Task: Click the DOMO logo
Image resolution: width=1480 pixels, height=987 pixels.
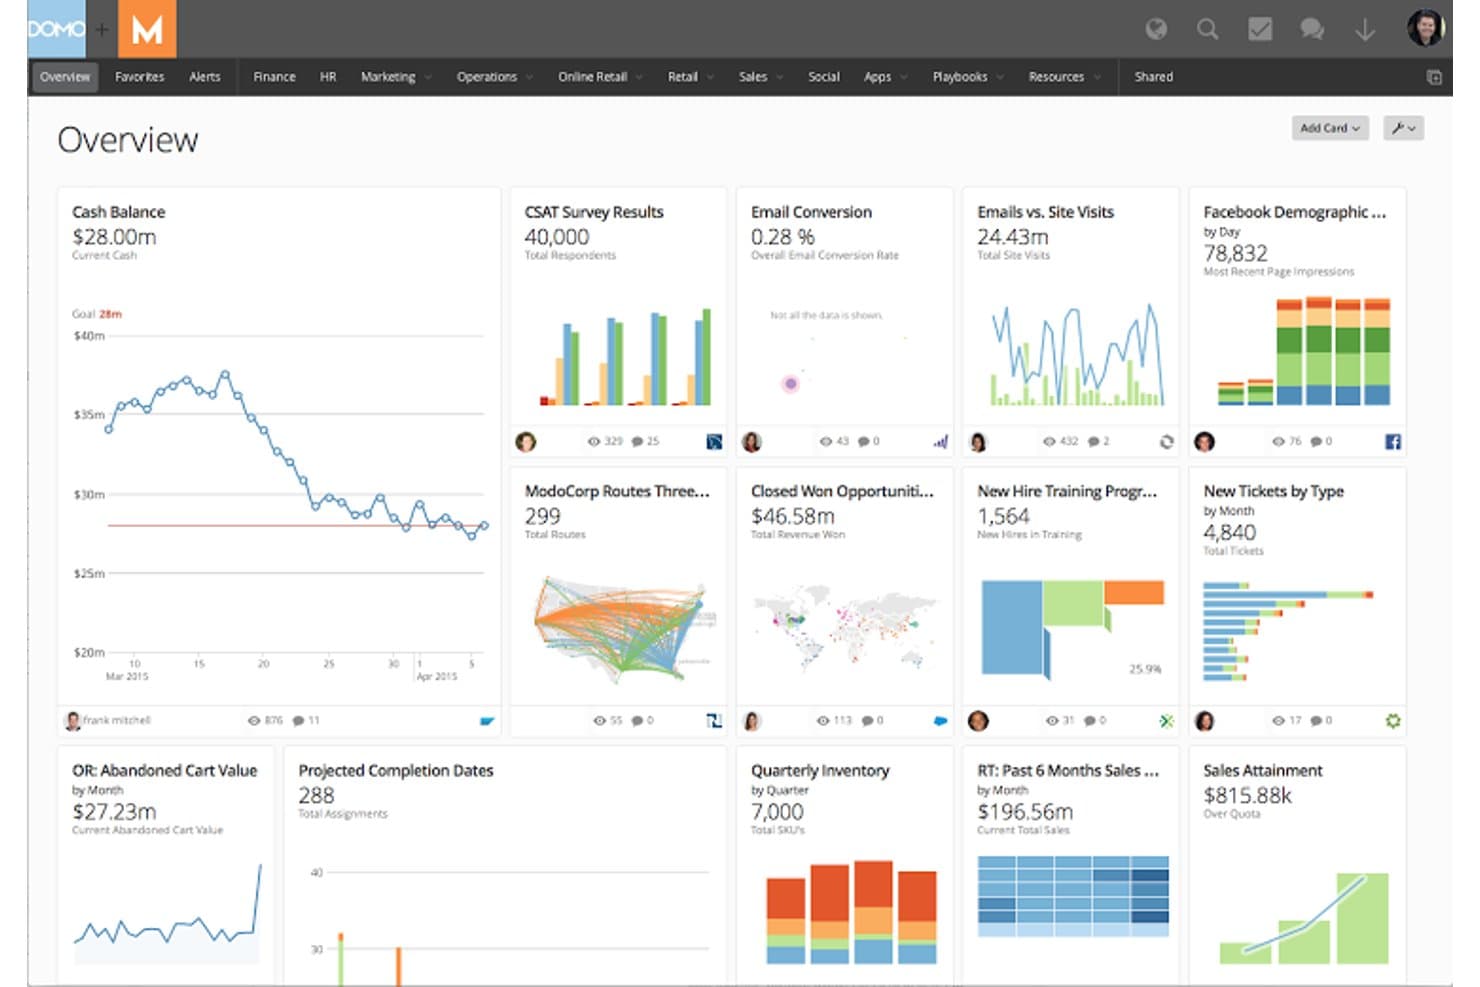Action: click(x=56, y=29)
